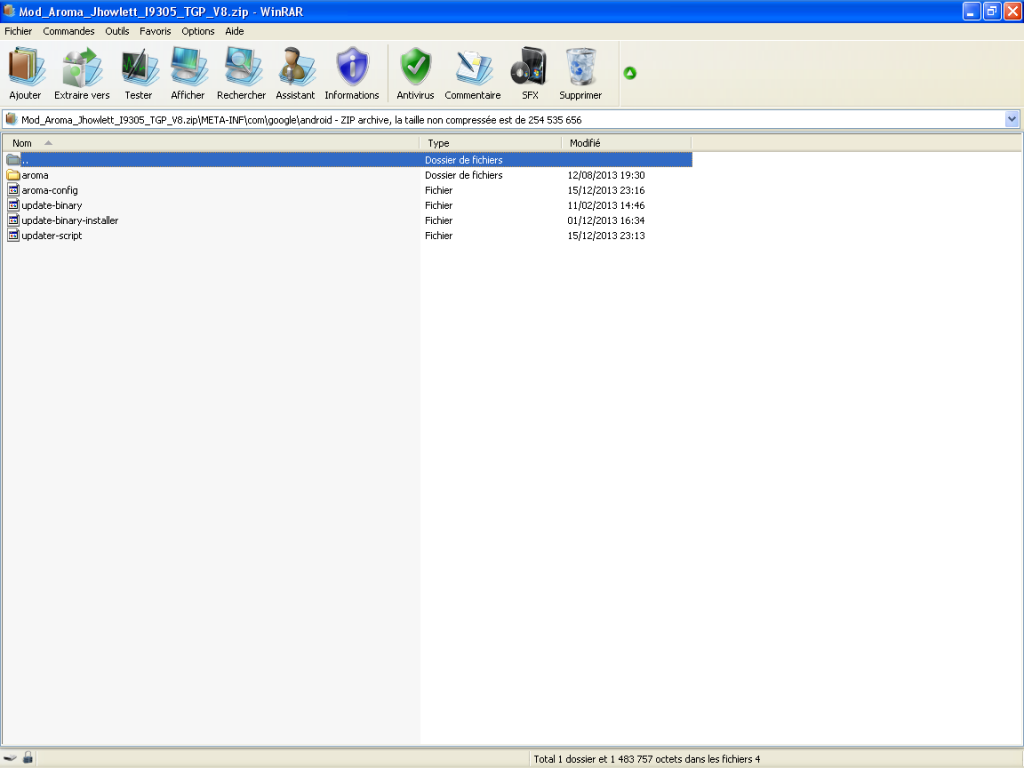The height and width of the screenshot is (768, 1024).
Task: Click the aroma folder icon
Action: 13,175
